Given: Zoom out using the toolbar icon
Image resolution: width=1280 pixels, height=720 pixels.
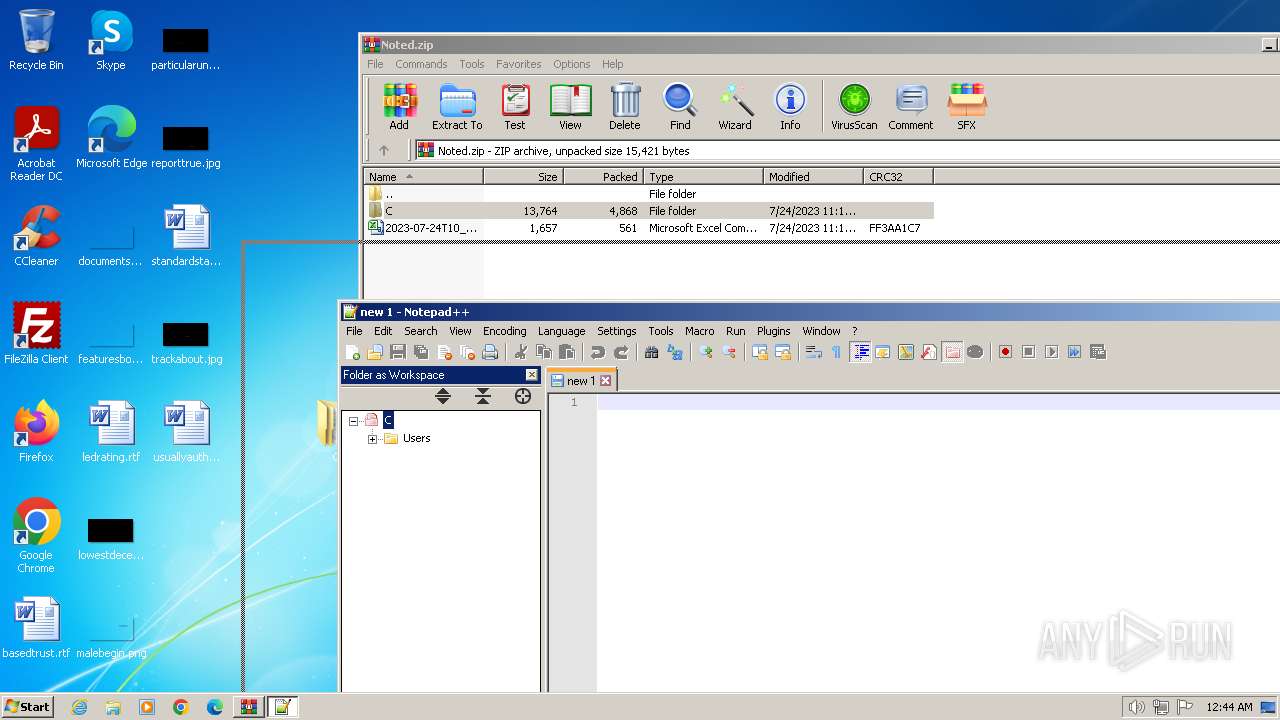Looking at the screenshot, I should [x=729, y=352].
